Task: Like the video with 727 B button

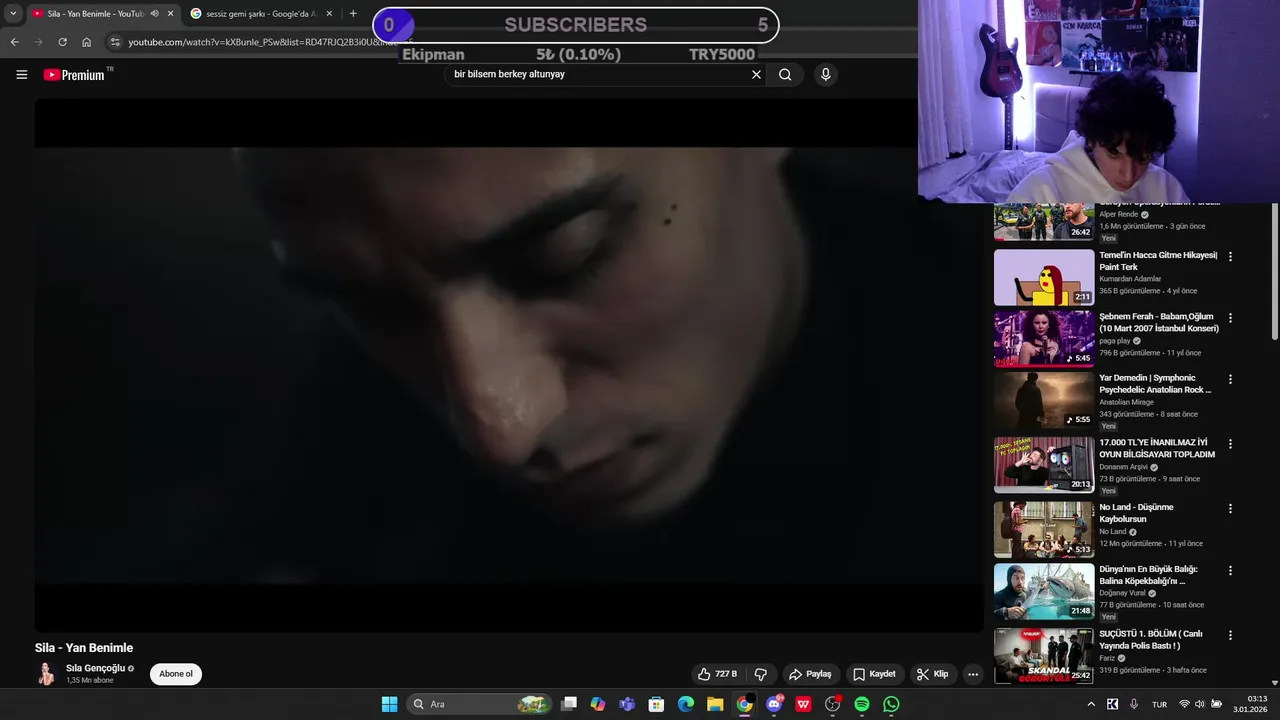Action: click(x=718, y=674)
